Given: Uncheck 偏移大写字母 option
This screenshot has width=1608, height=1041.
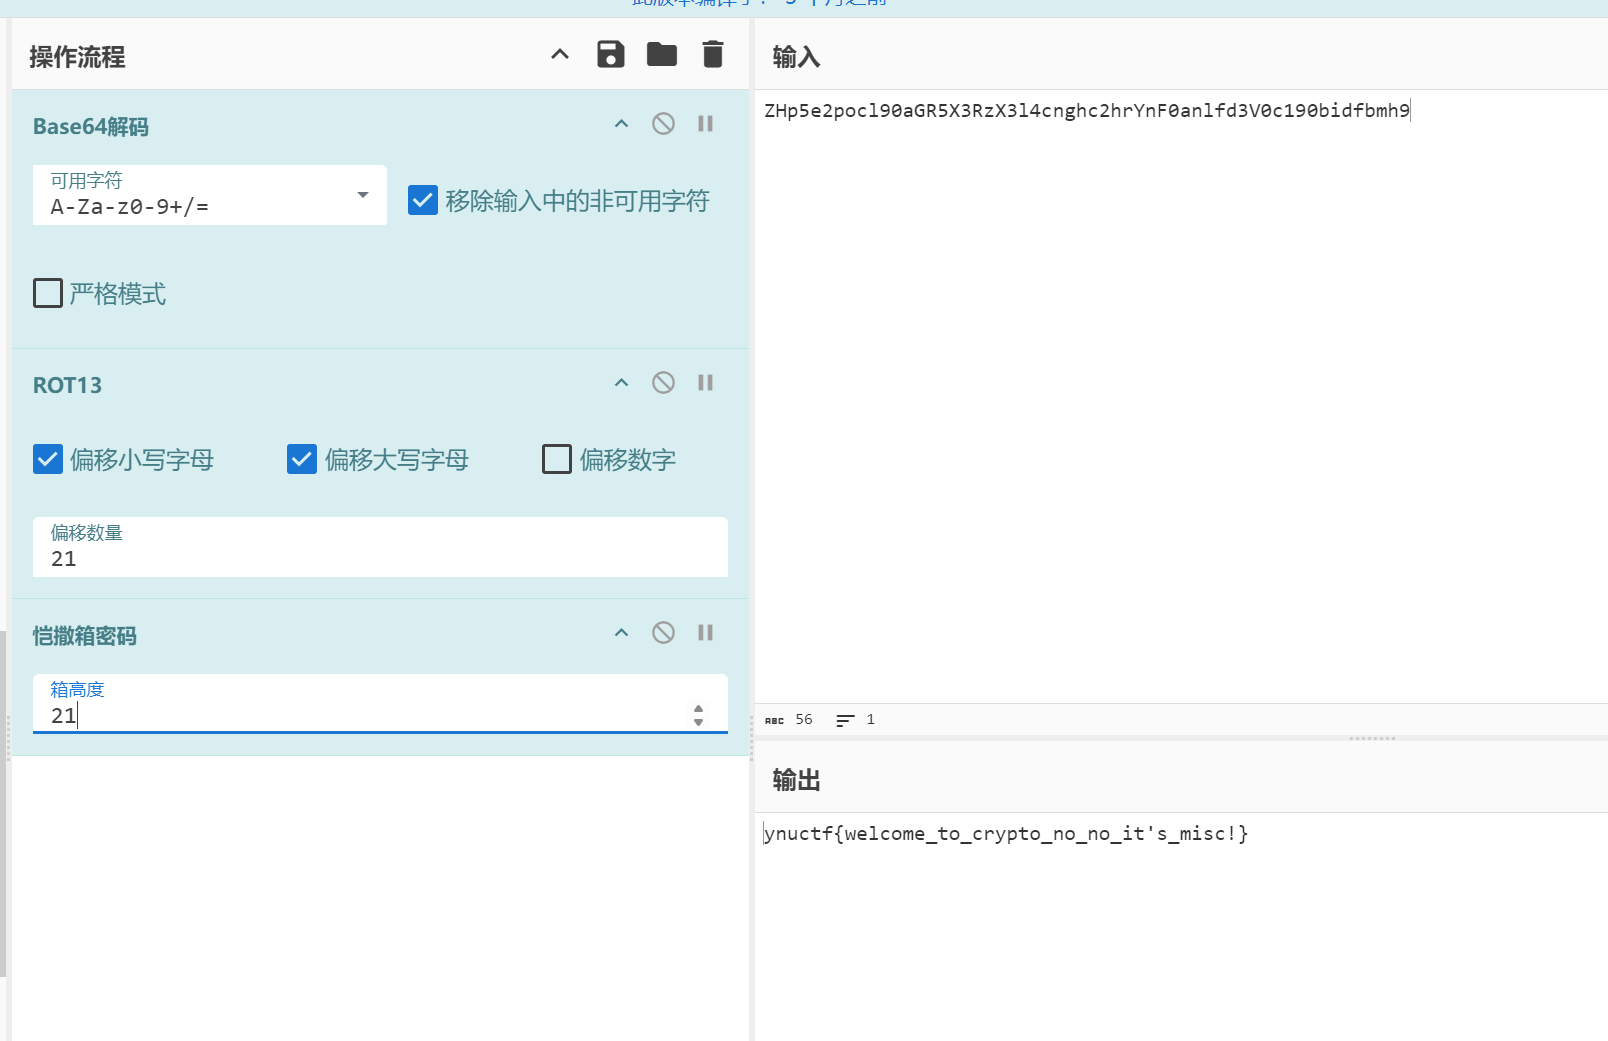Looking at the screenshot, I should click(302, 459).
